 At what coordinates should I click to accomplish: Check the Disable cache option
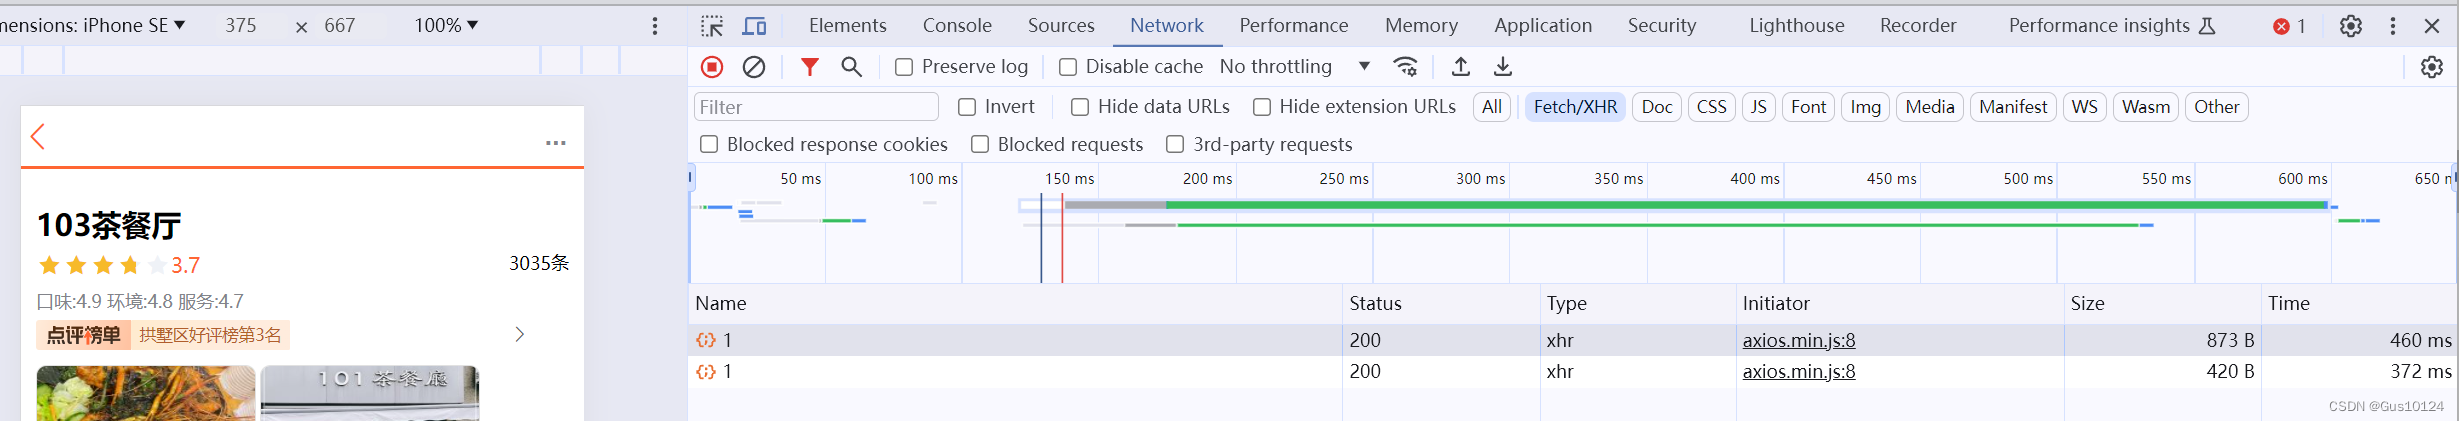pos(1068,67)
